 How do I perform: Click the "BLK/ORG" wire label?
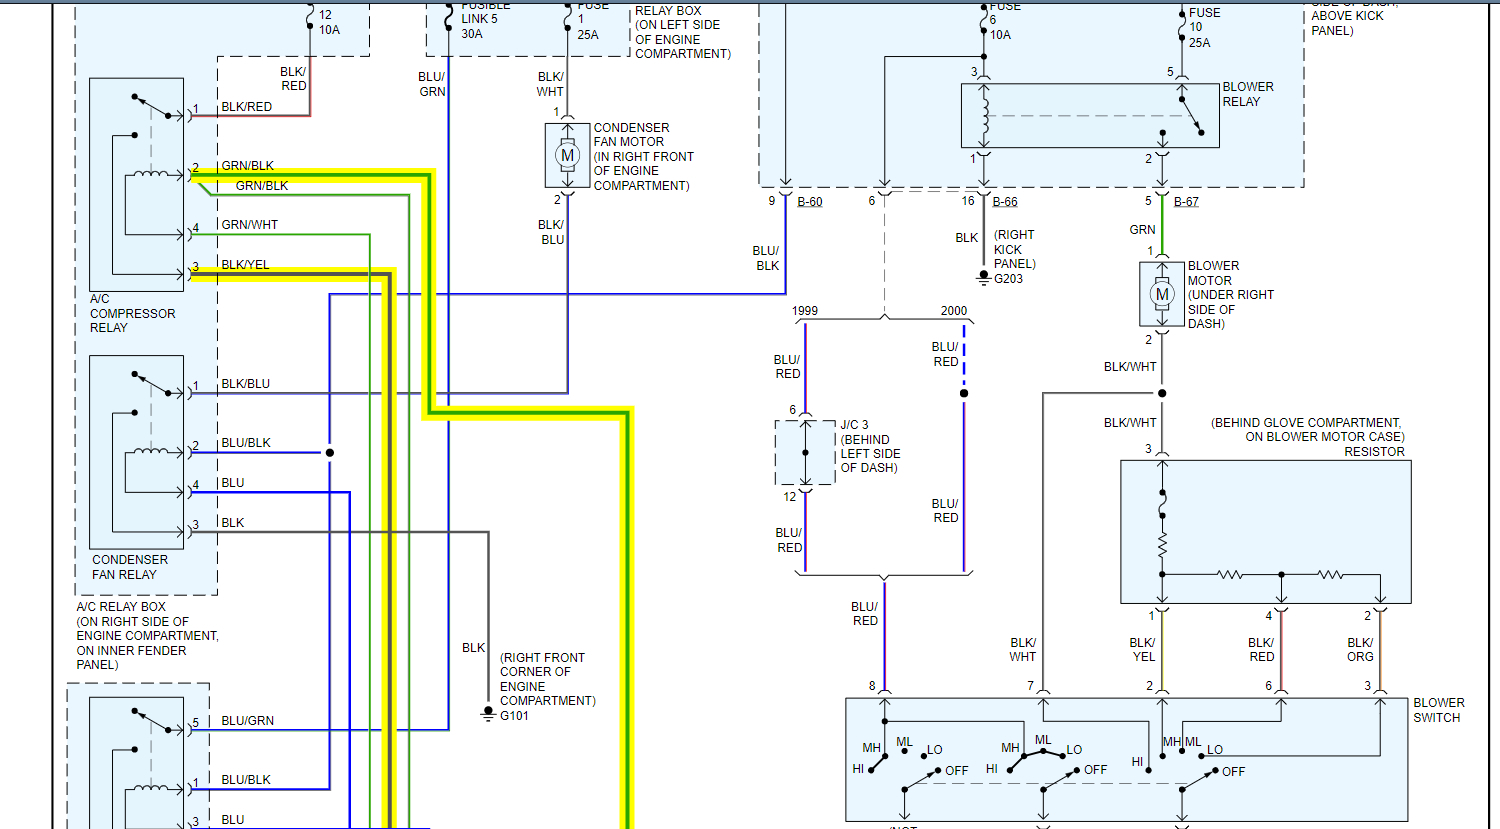pos(1360,650)
